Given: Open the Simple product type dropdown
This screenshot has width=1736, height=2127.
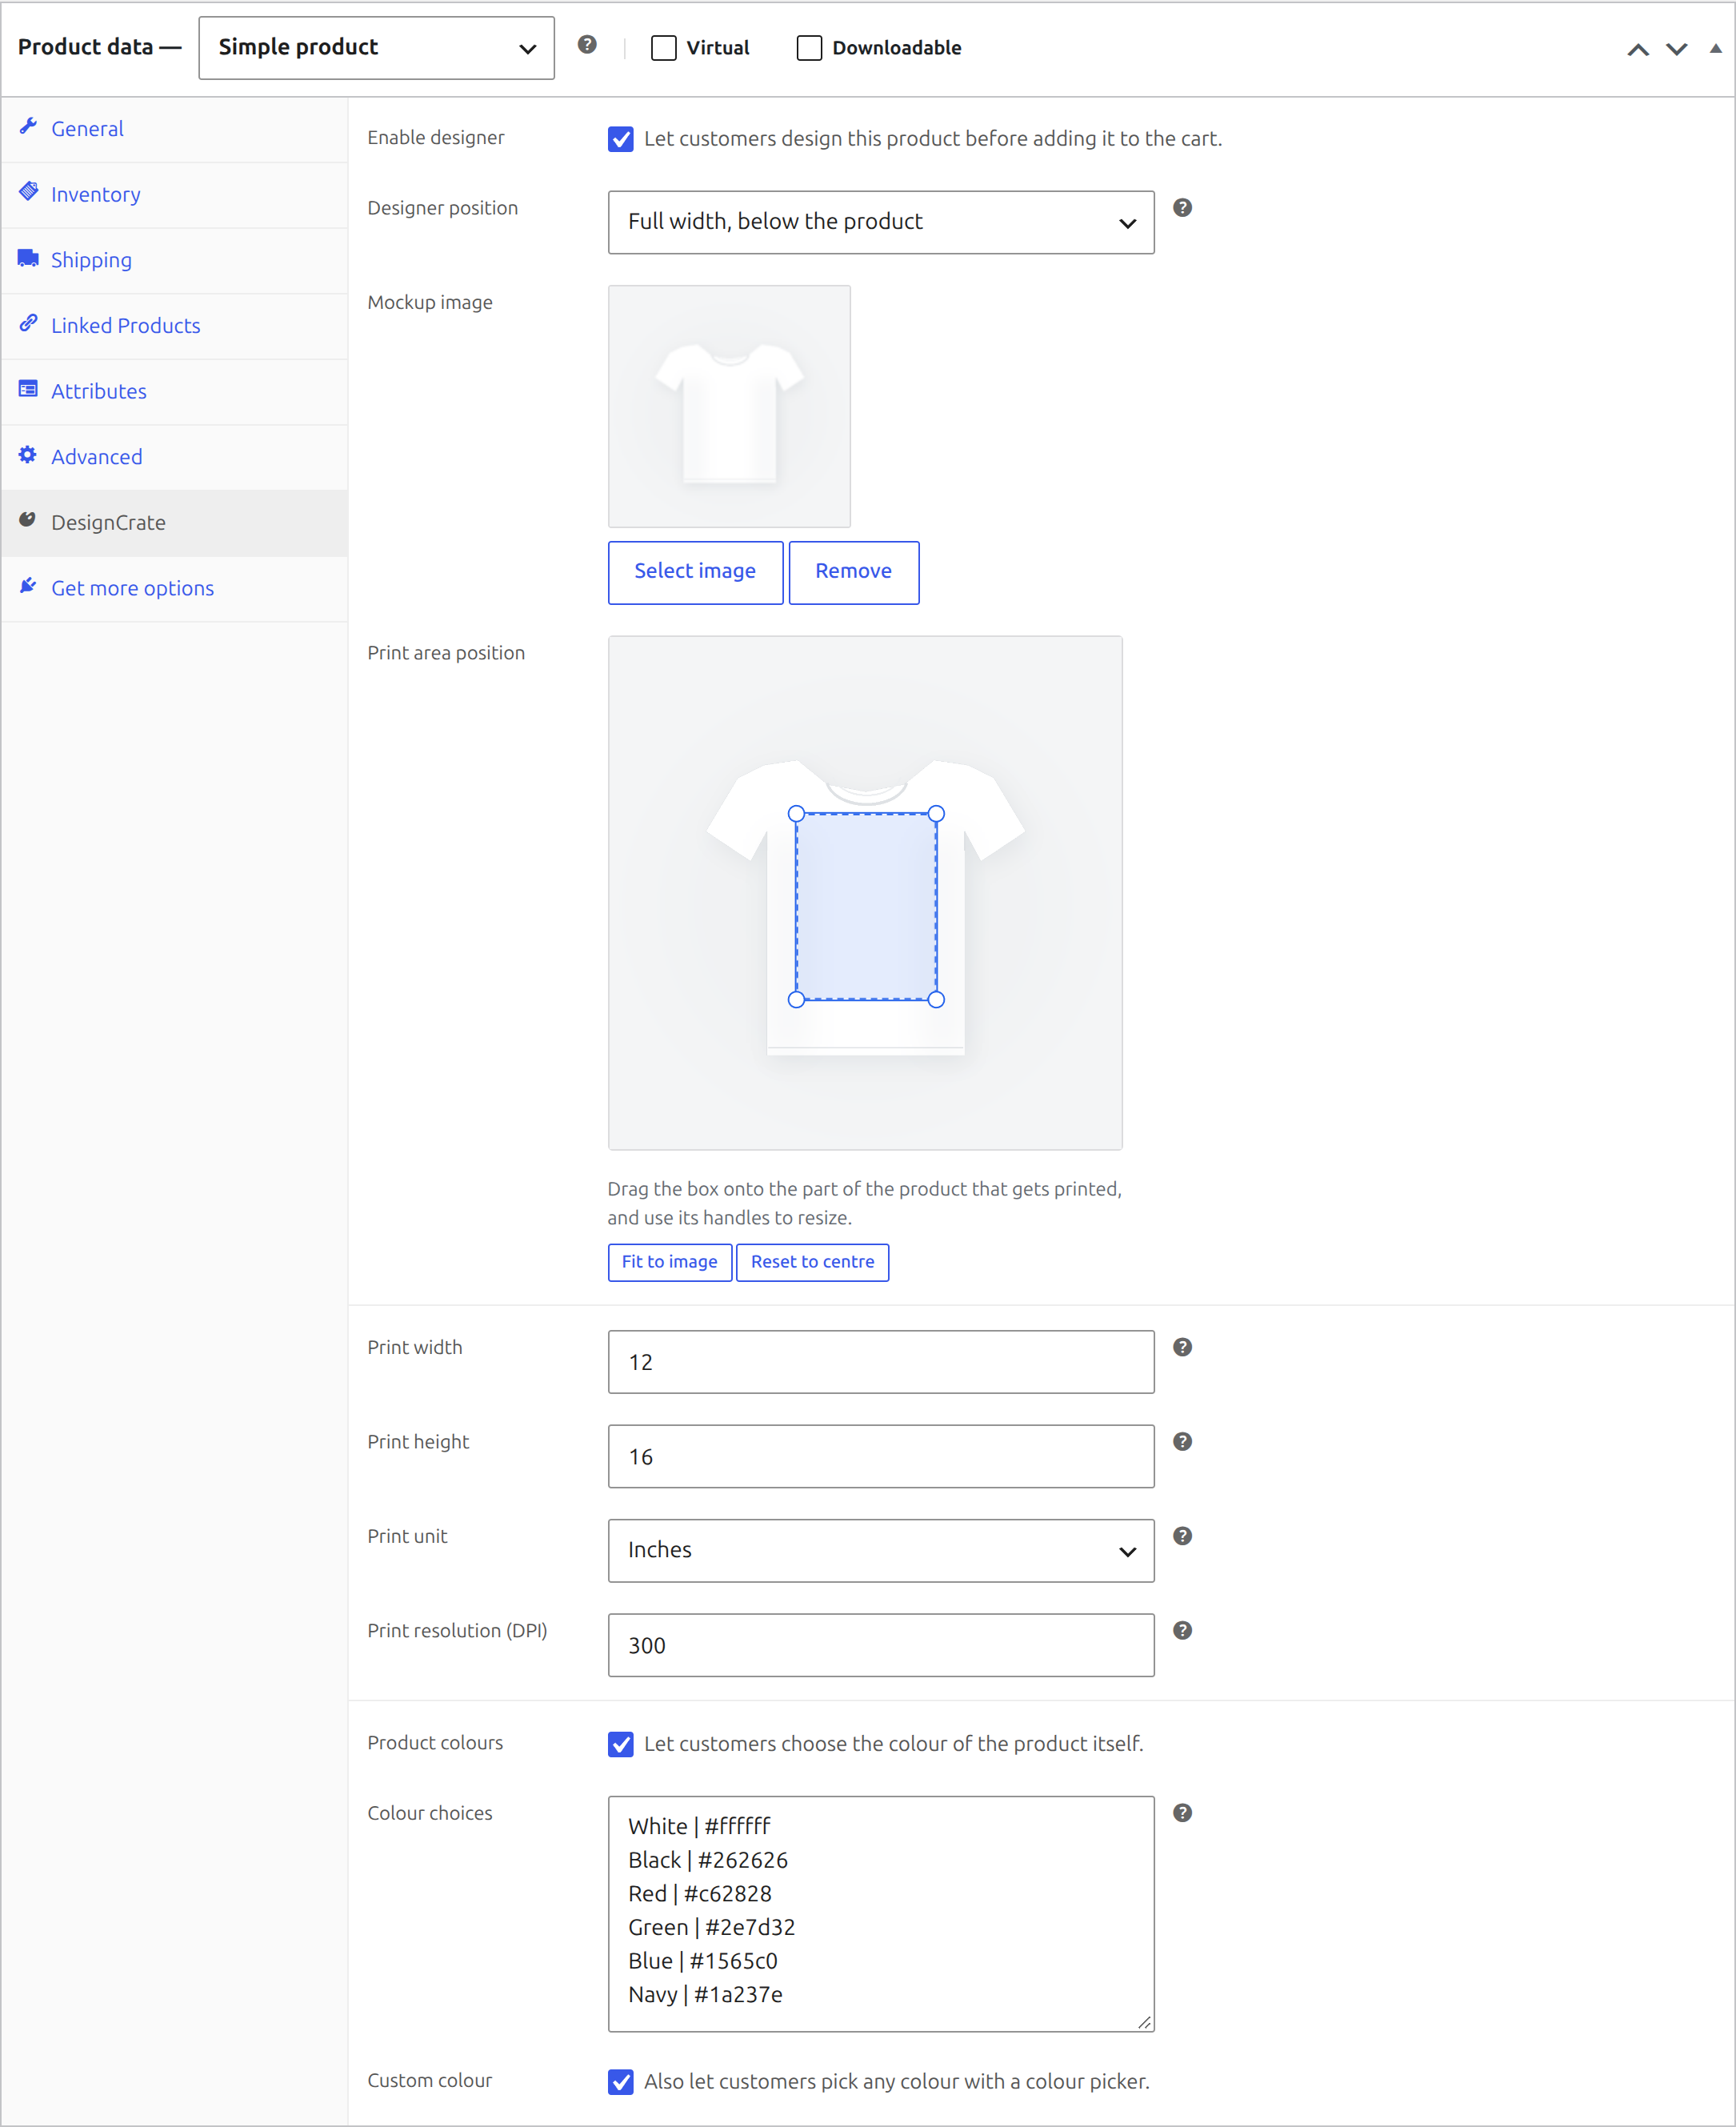Looking at the screenshot, I should pyautogui.click(x=377, y=48).
